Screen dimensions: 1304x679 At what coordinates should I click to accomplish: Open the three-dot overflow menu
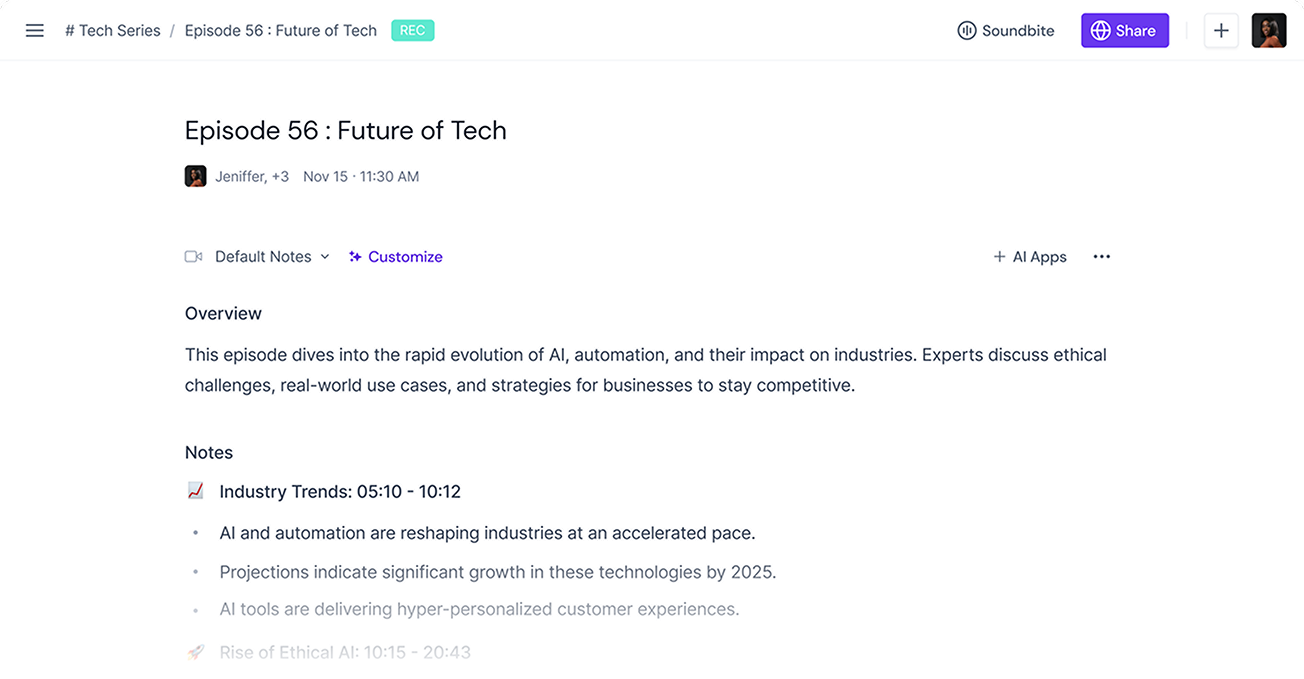(1101, 256)
